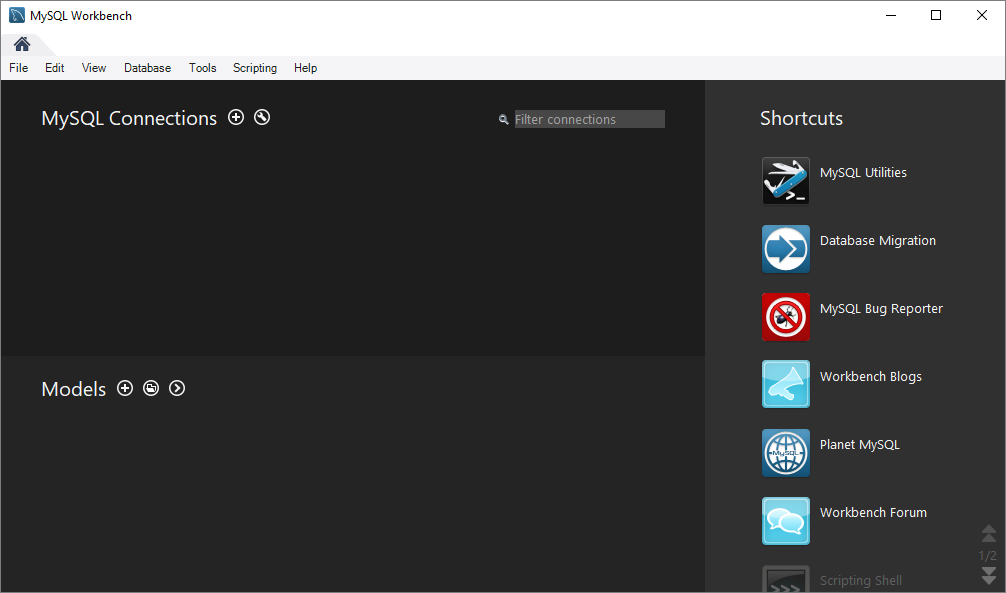Screen dimensions: 1006x593
Task: Open the Scripting menu
Action: pyautogui.click(x=255, y=68)
